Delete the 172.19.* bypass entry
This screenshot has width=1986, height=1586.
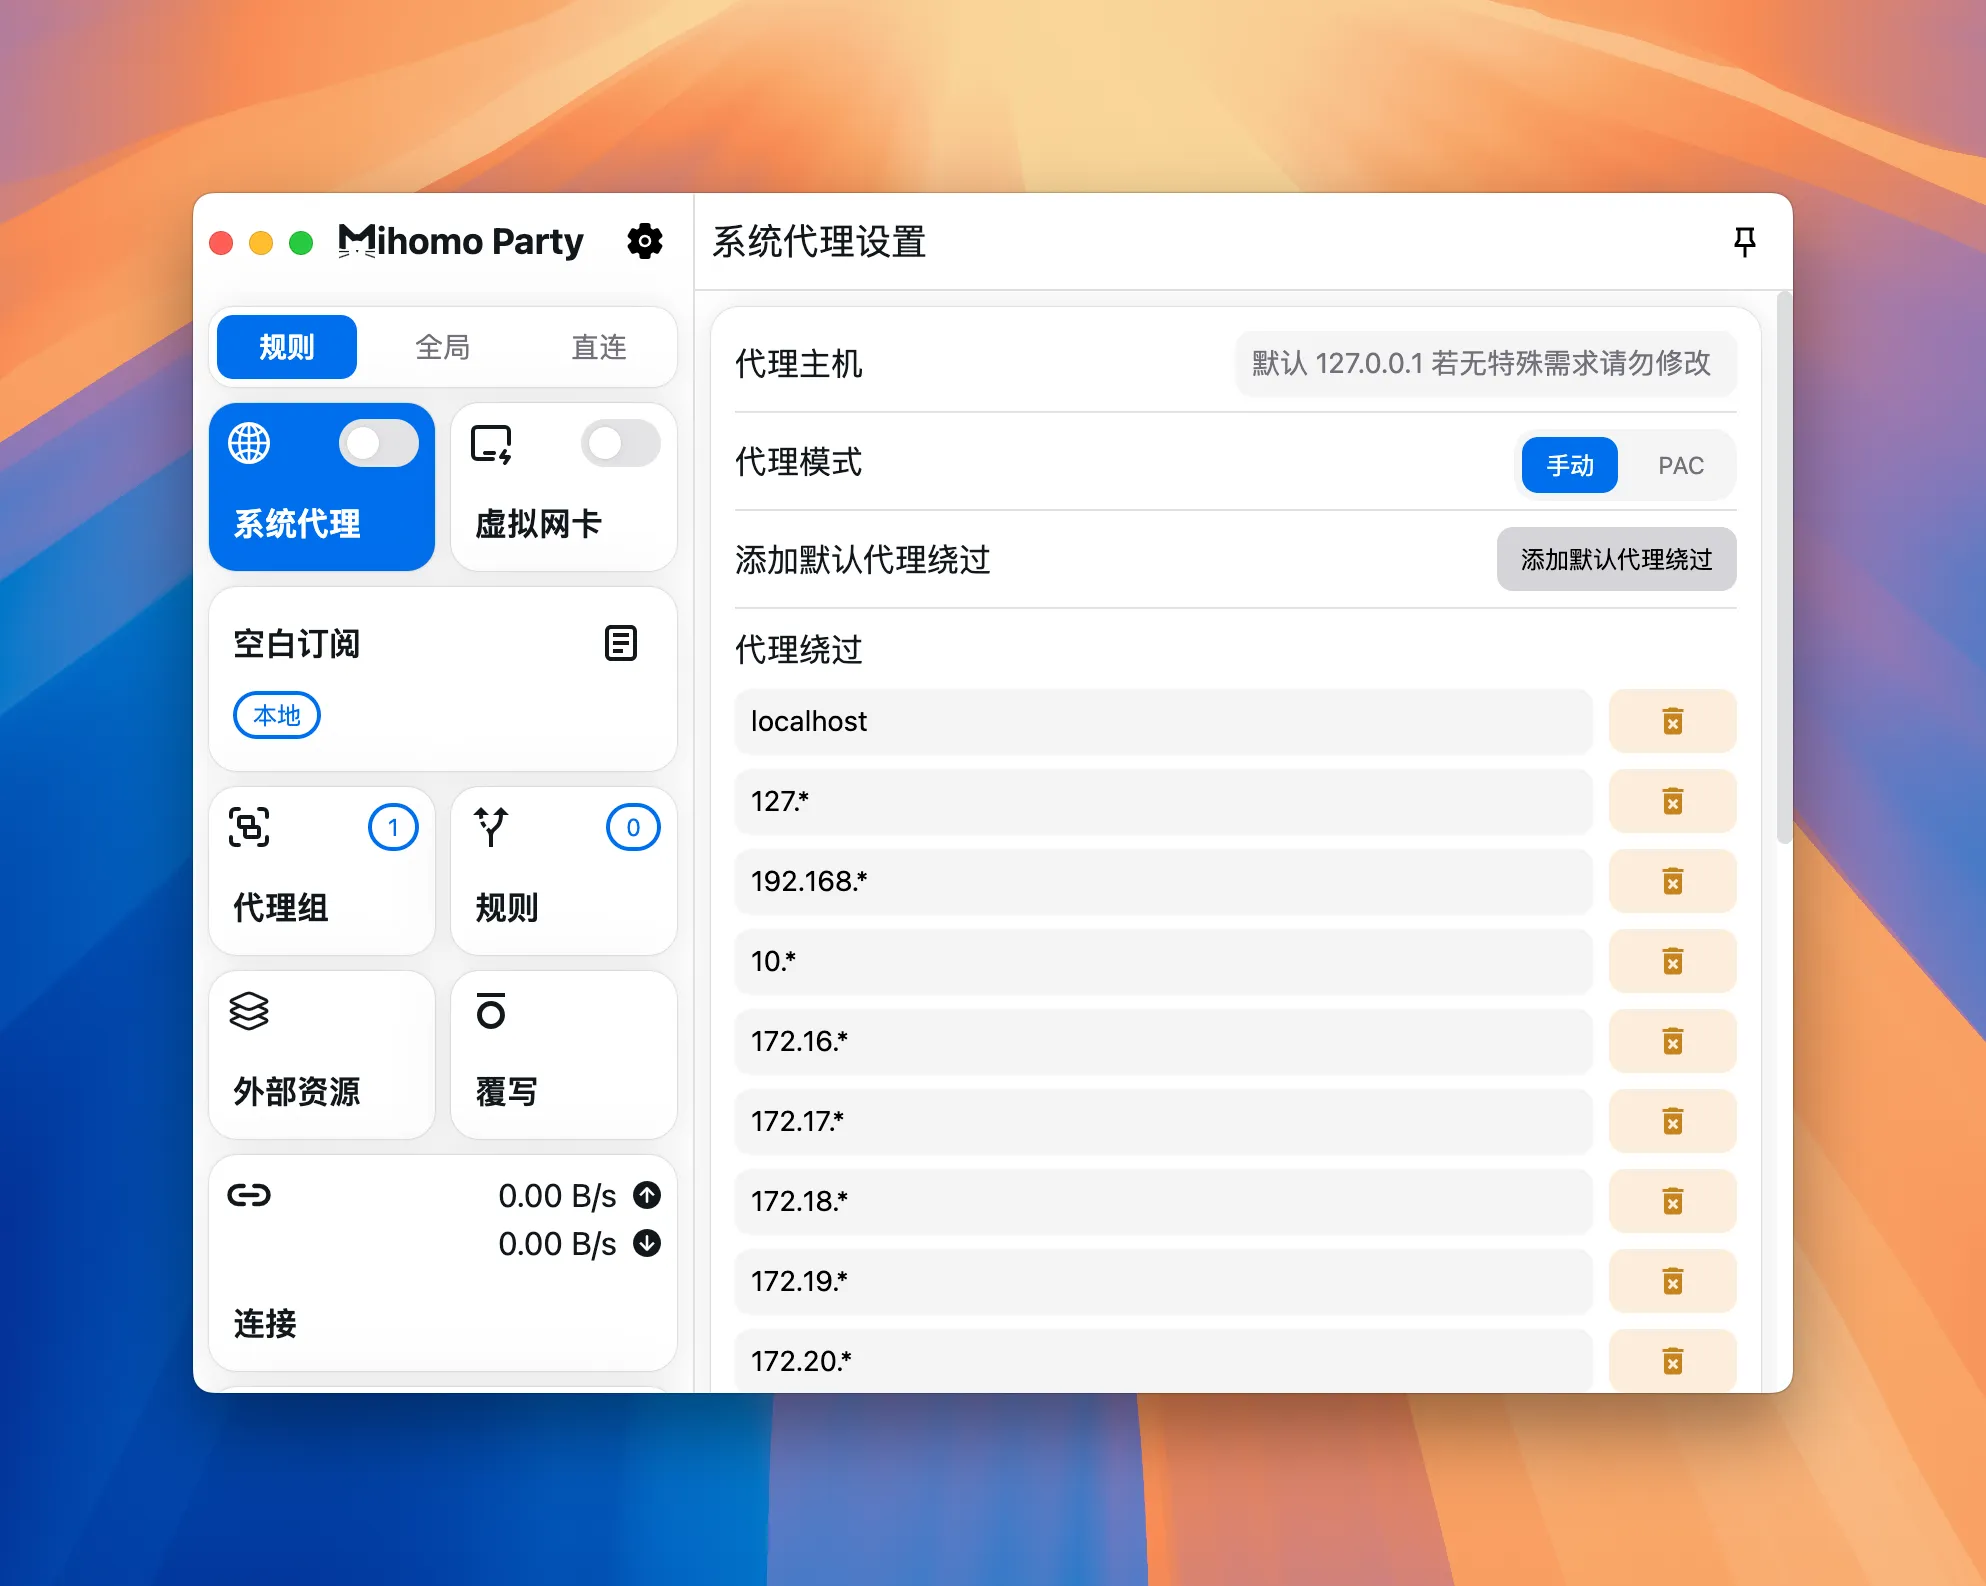pyautogui.click(x=1672, y=1282)
